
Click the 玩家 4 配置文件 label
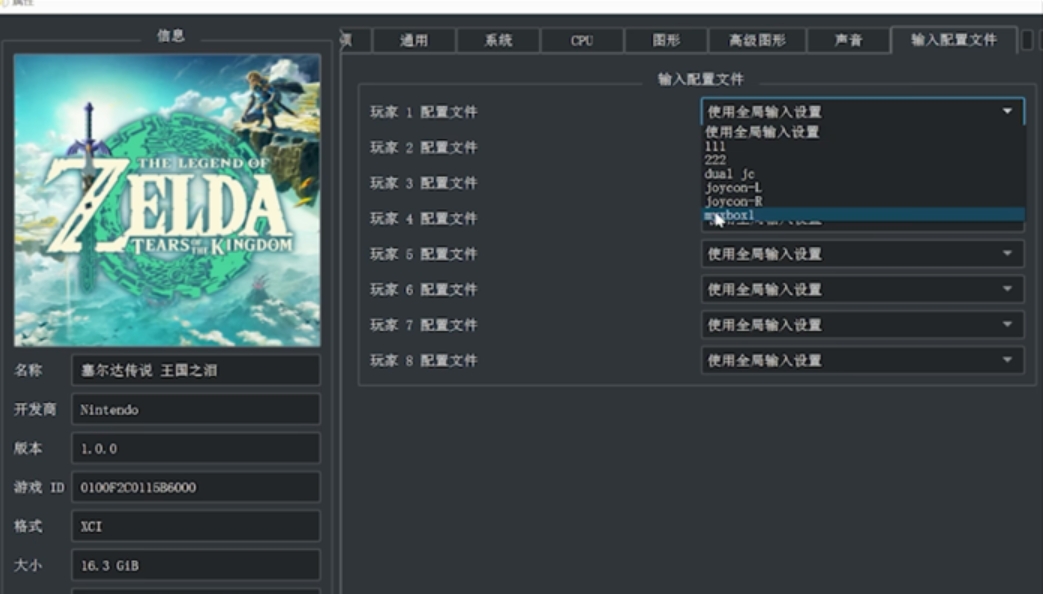(423, 218)
